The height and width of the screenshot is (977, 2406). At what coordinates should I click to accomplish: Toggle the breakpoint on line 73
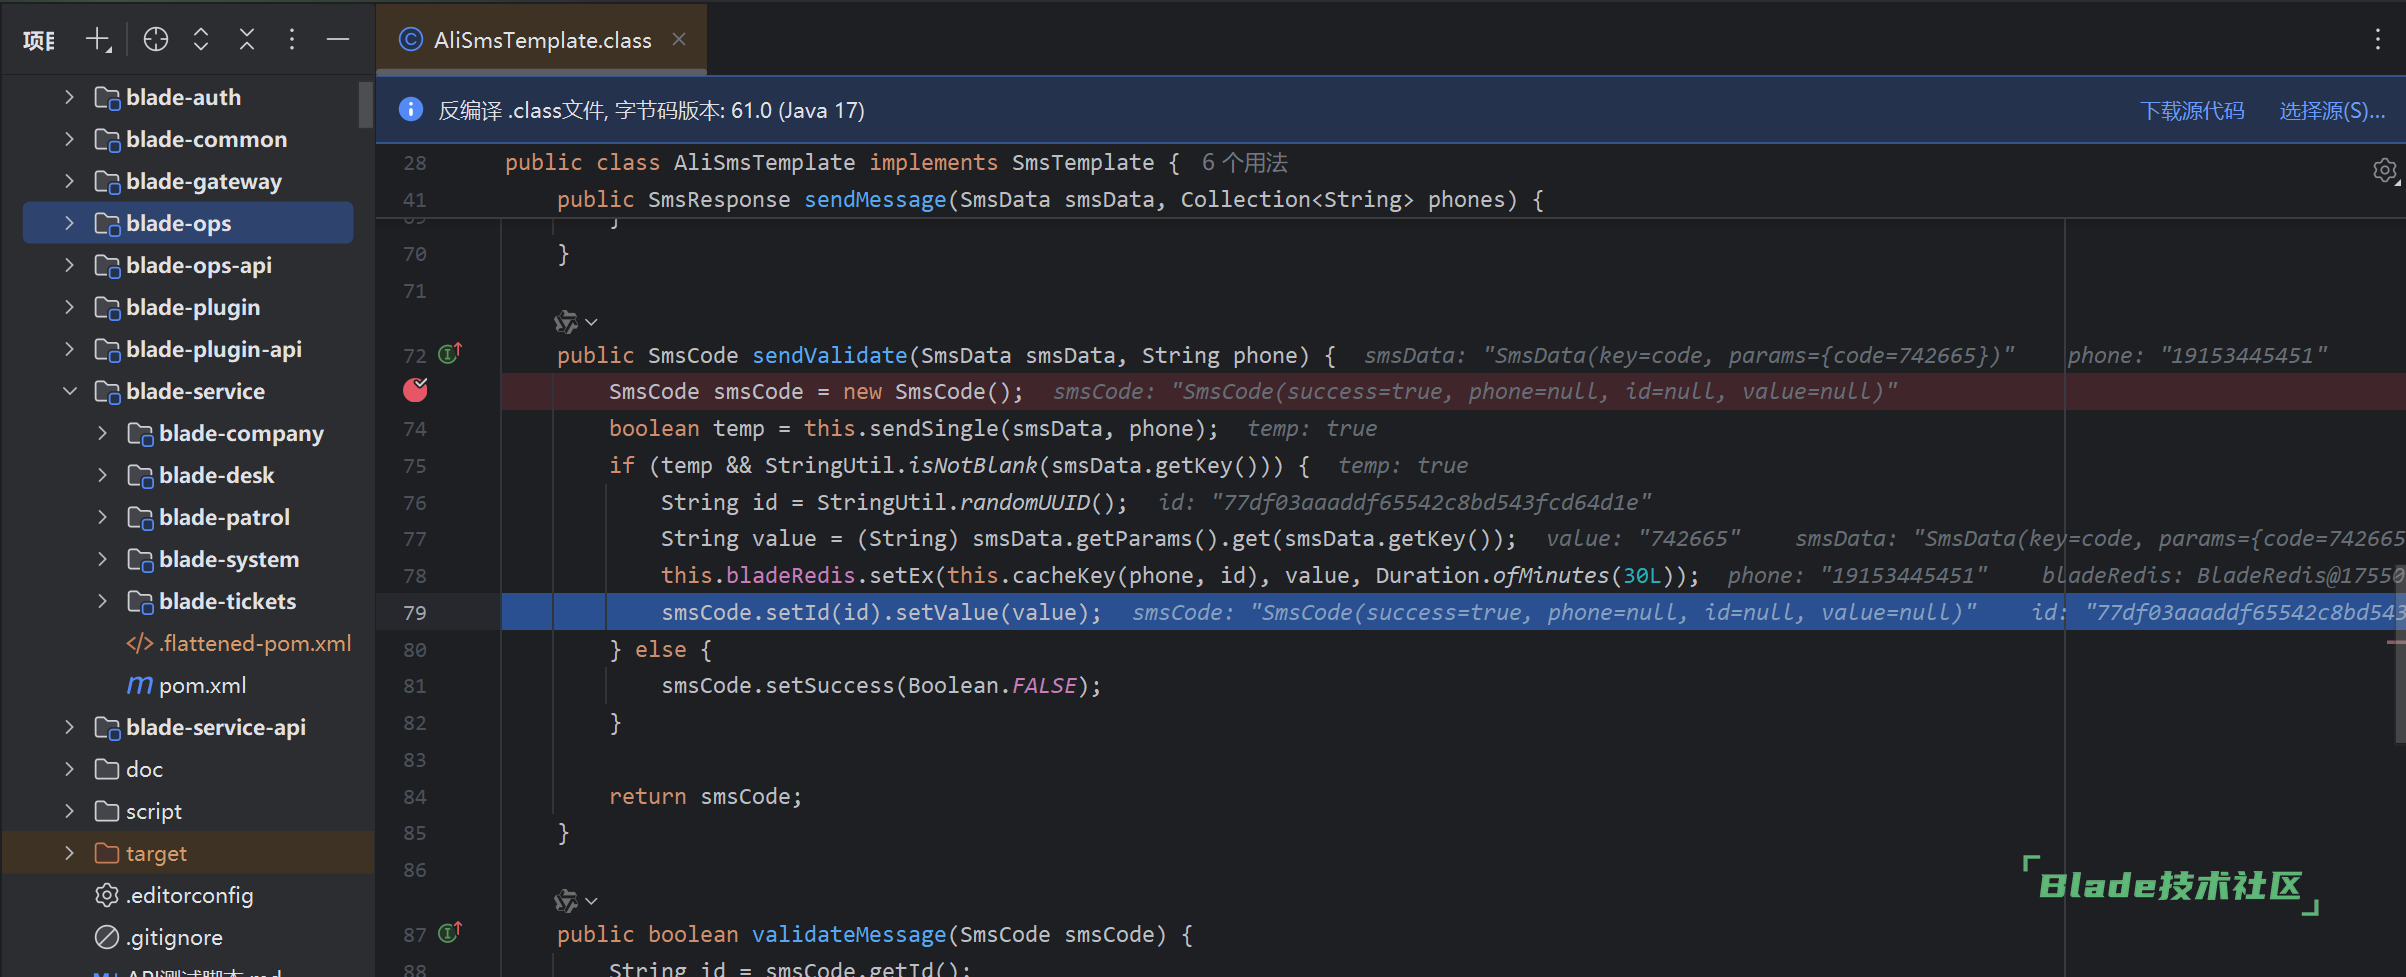click(415, 390)
